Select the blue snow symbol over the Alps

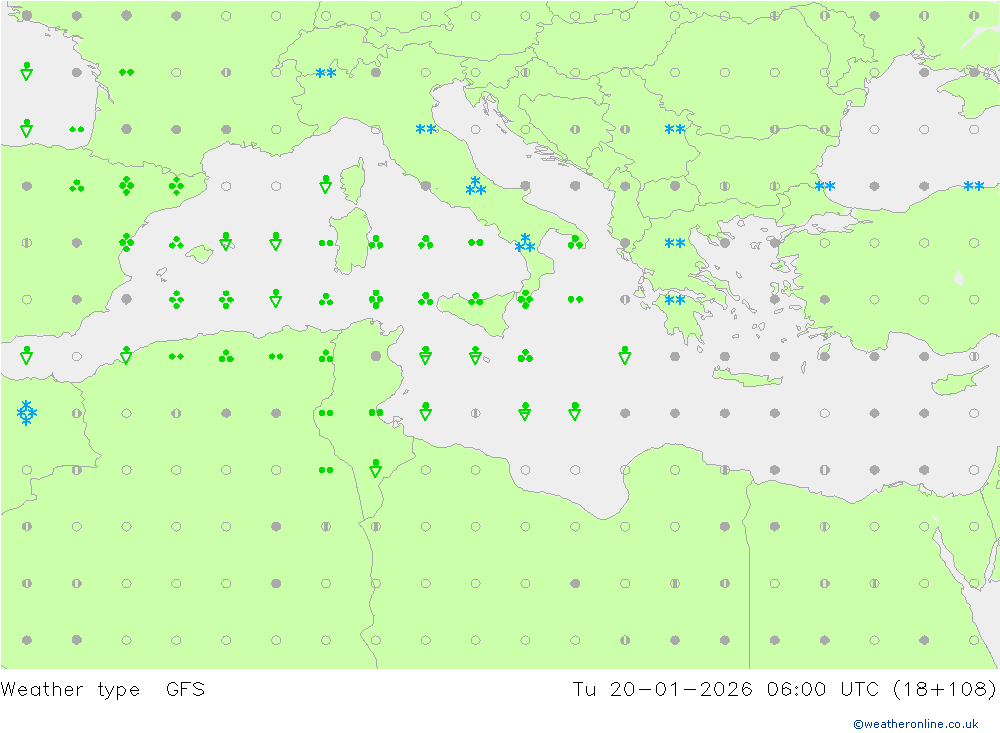point(325,73)
